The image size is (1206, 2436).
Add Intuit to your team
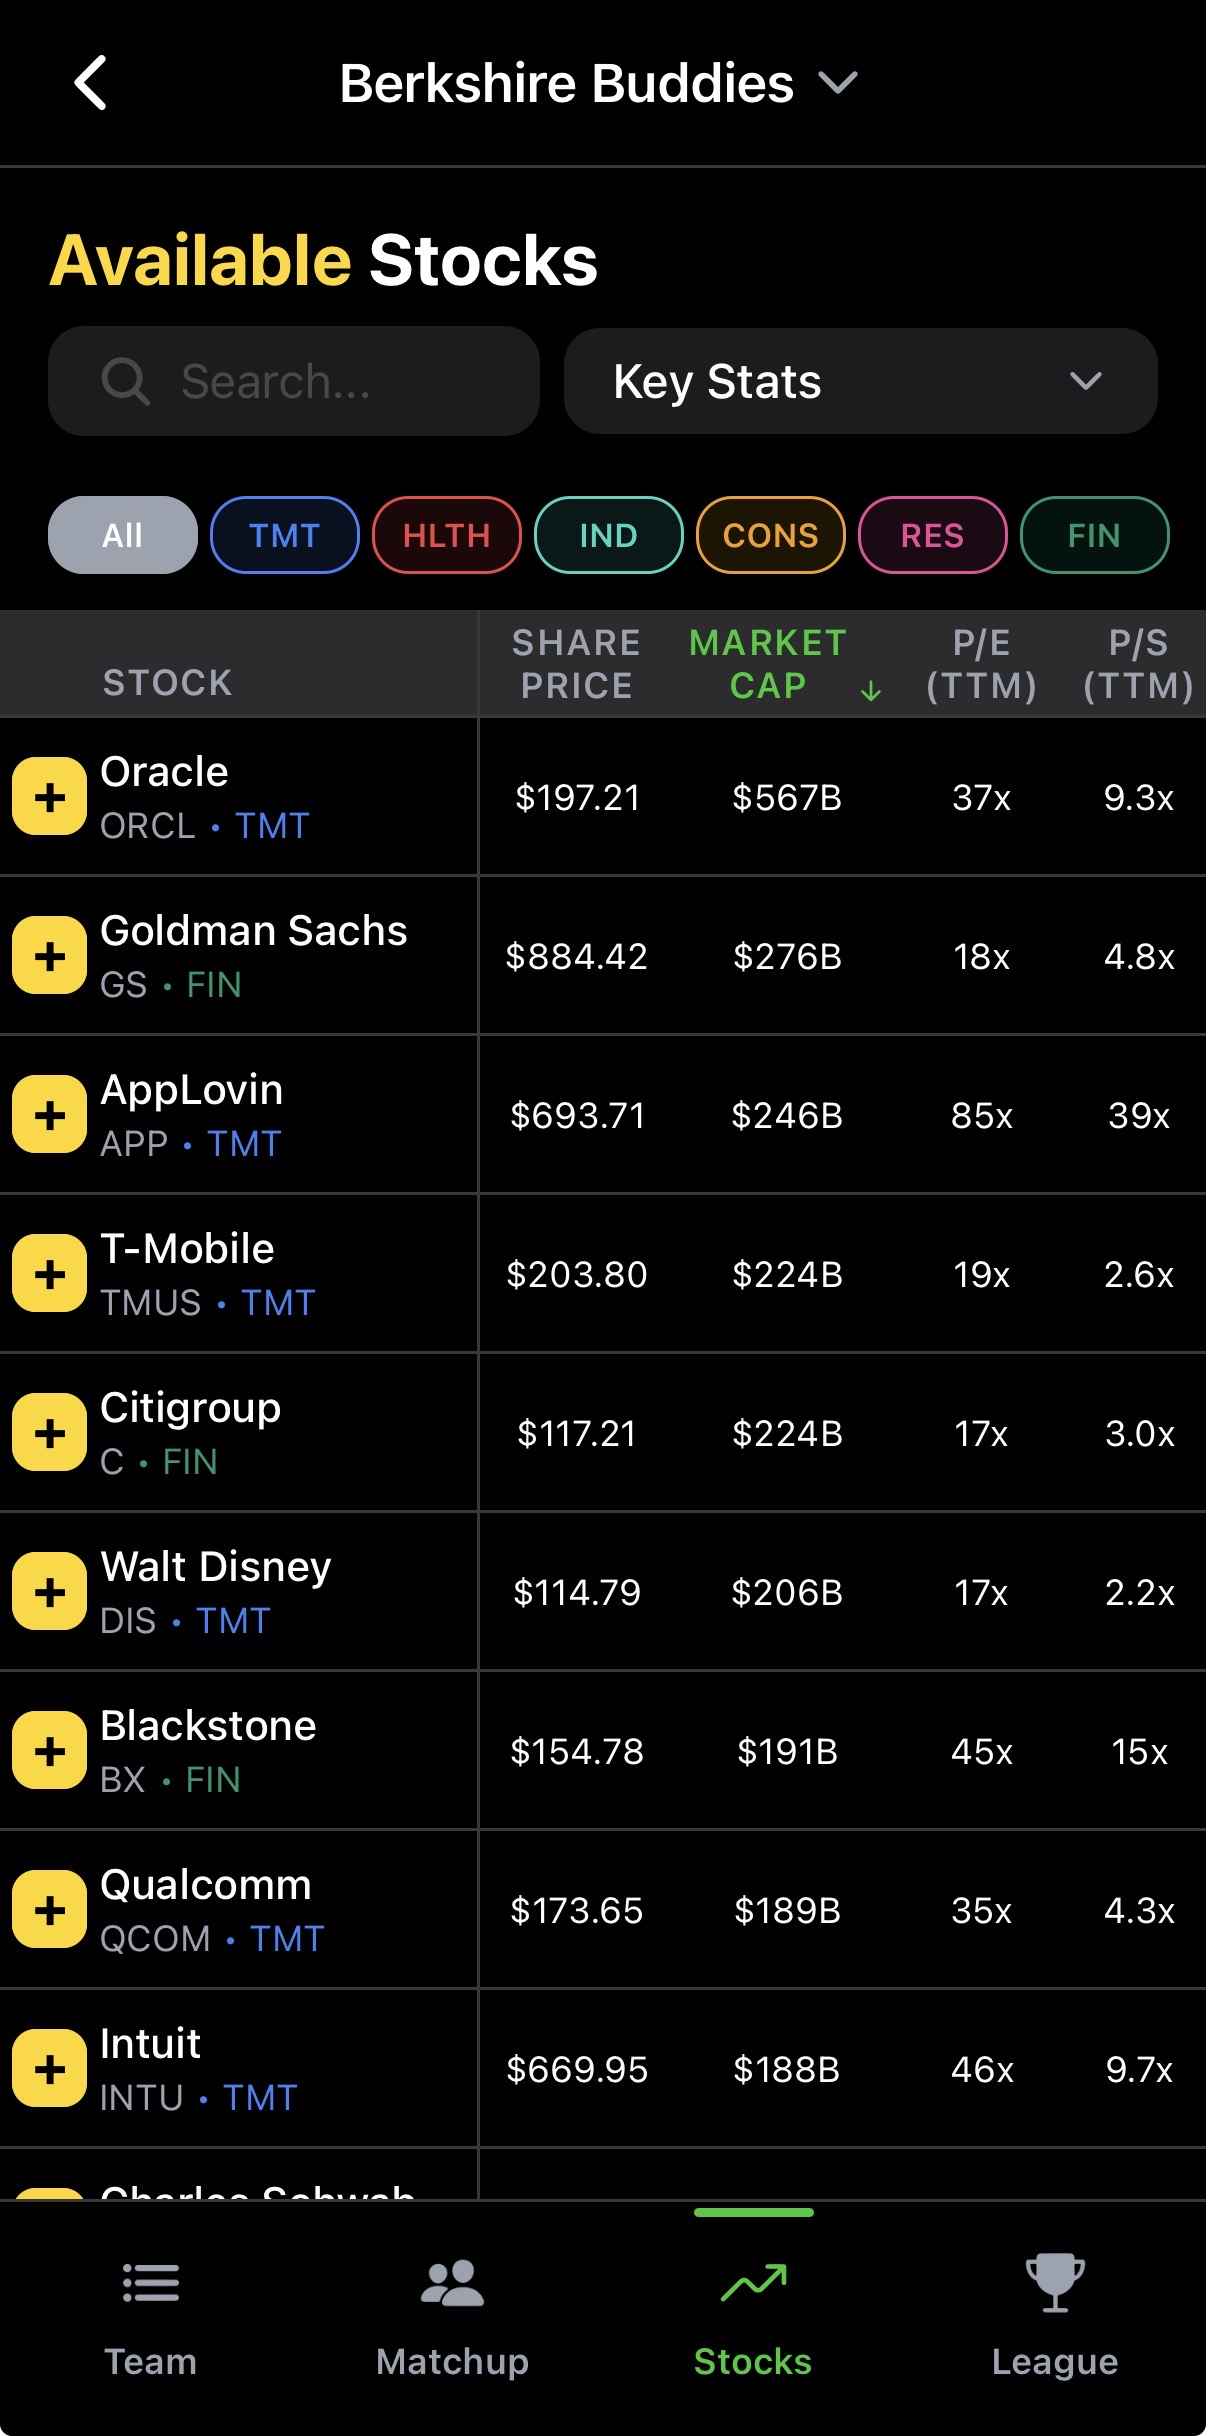coord(48,2069)
